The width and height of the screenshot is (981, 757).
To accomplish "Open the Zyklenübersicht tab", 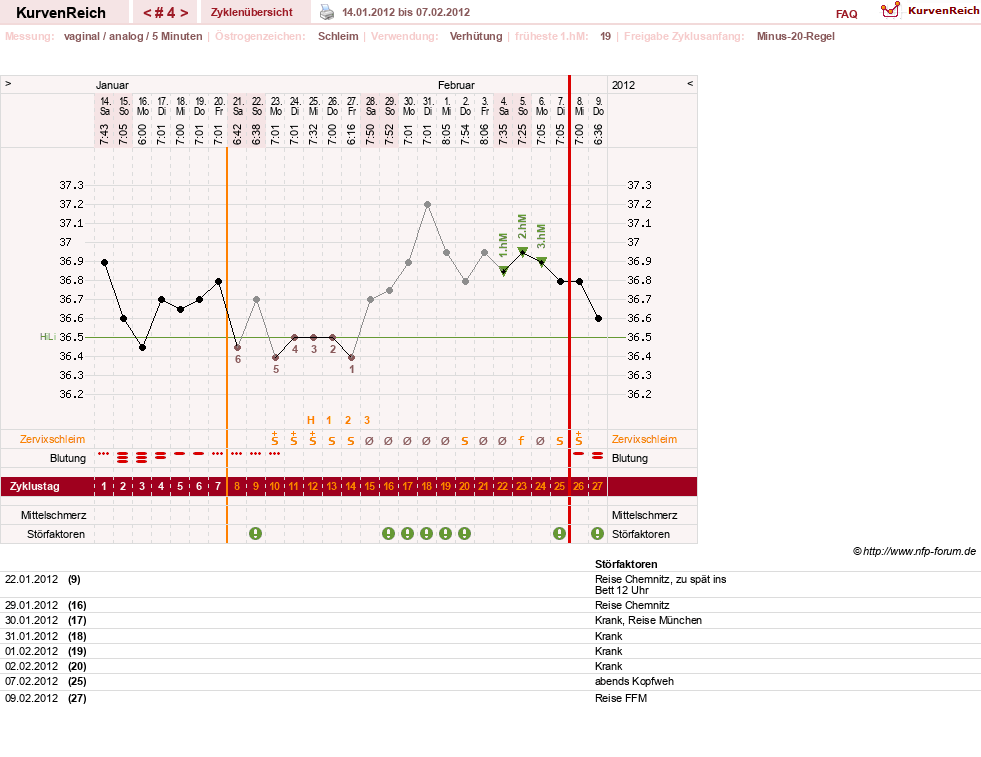I will pyautogui.click(x=252, y=12).
